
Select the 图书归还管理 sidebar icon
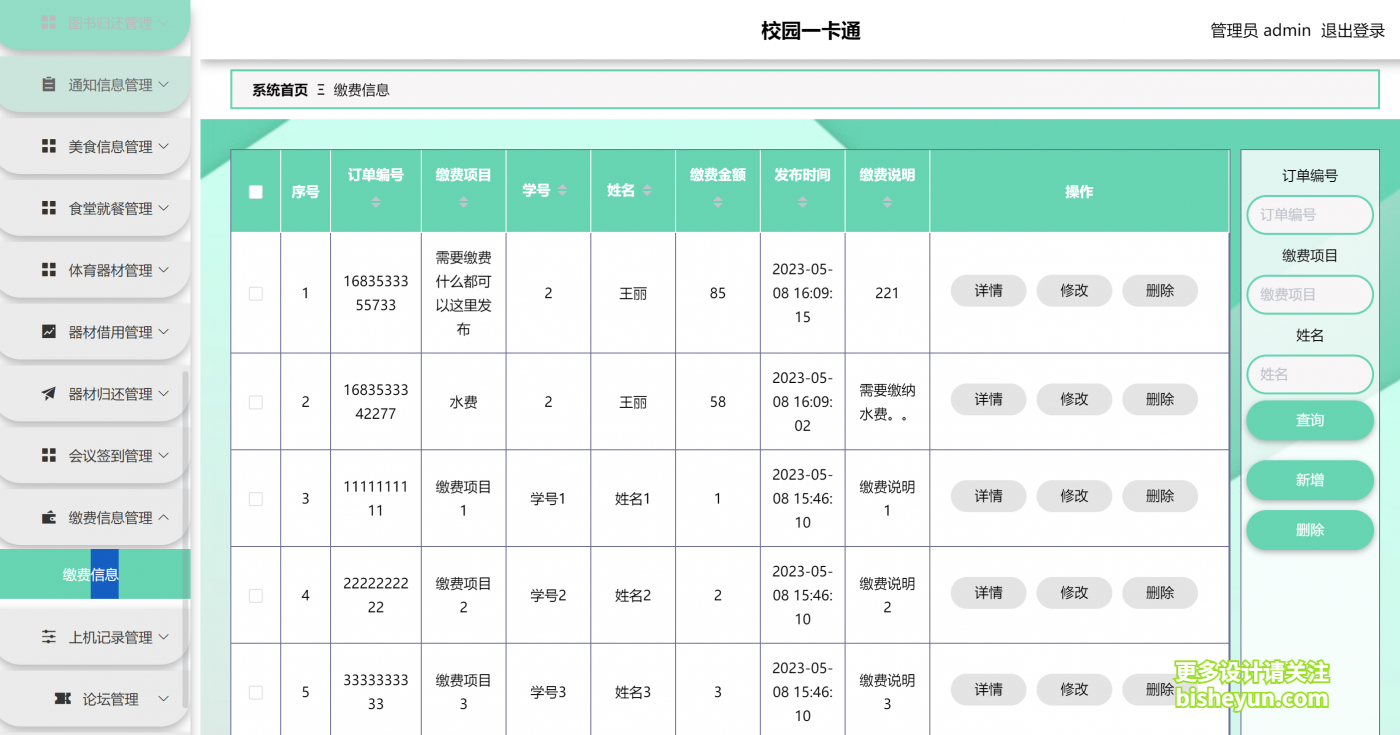click(47, 21)
